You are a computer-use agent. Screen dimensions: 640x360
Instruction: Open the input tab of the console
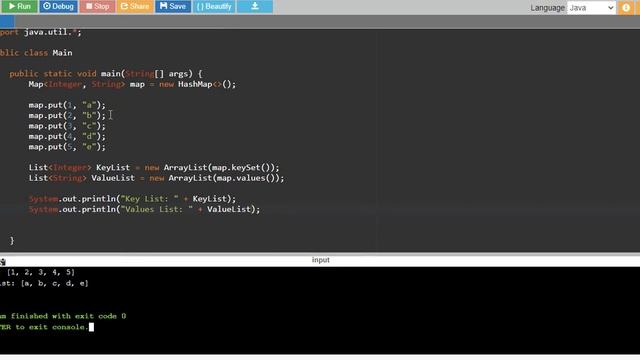pos(320,260)
